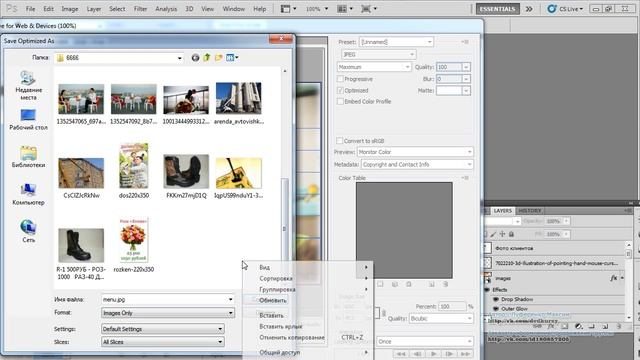
Task: Create a new layer
Action: point(605,326)
